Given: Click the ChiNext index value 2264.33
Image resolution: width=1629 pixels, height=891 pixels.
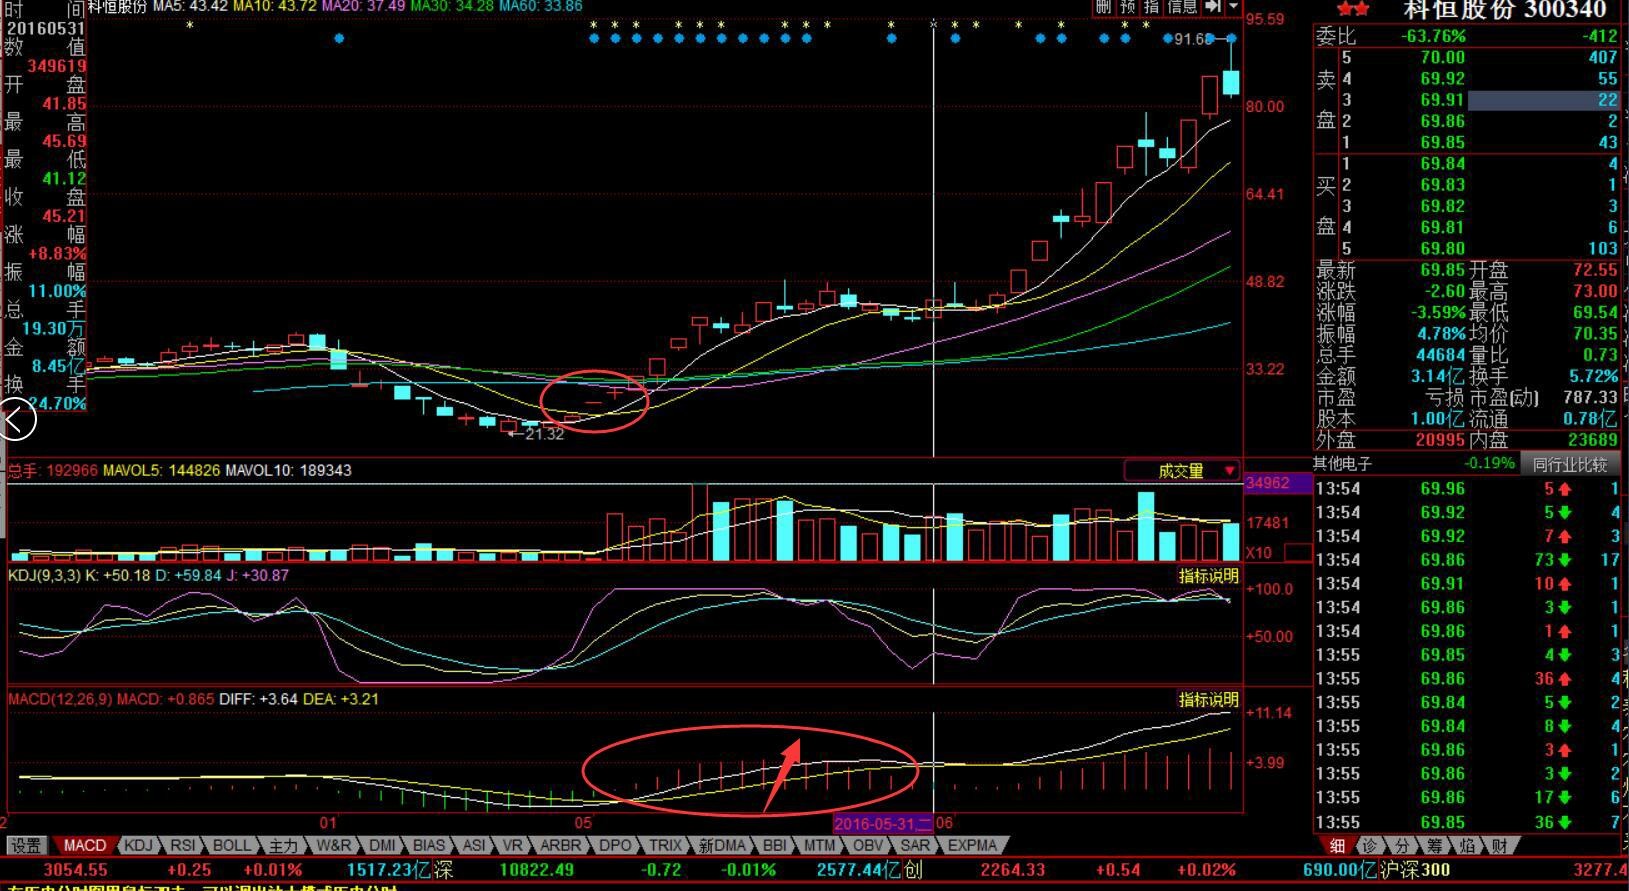Looking at the screenshot, I should click(x=1013, y=870).
